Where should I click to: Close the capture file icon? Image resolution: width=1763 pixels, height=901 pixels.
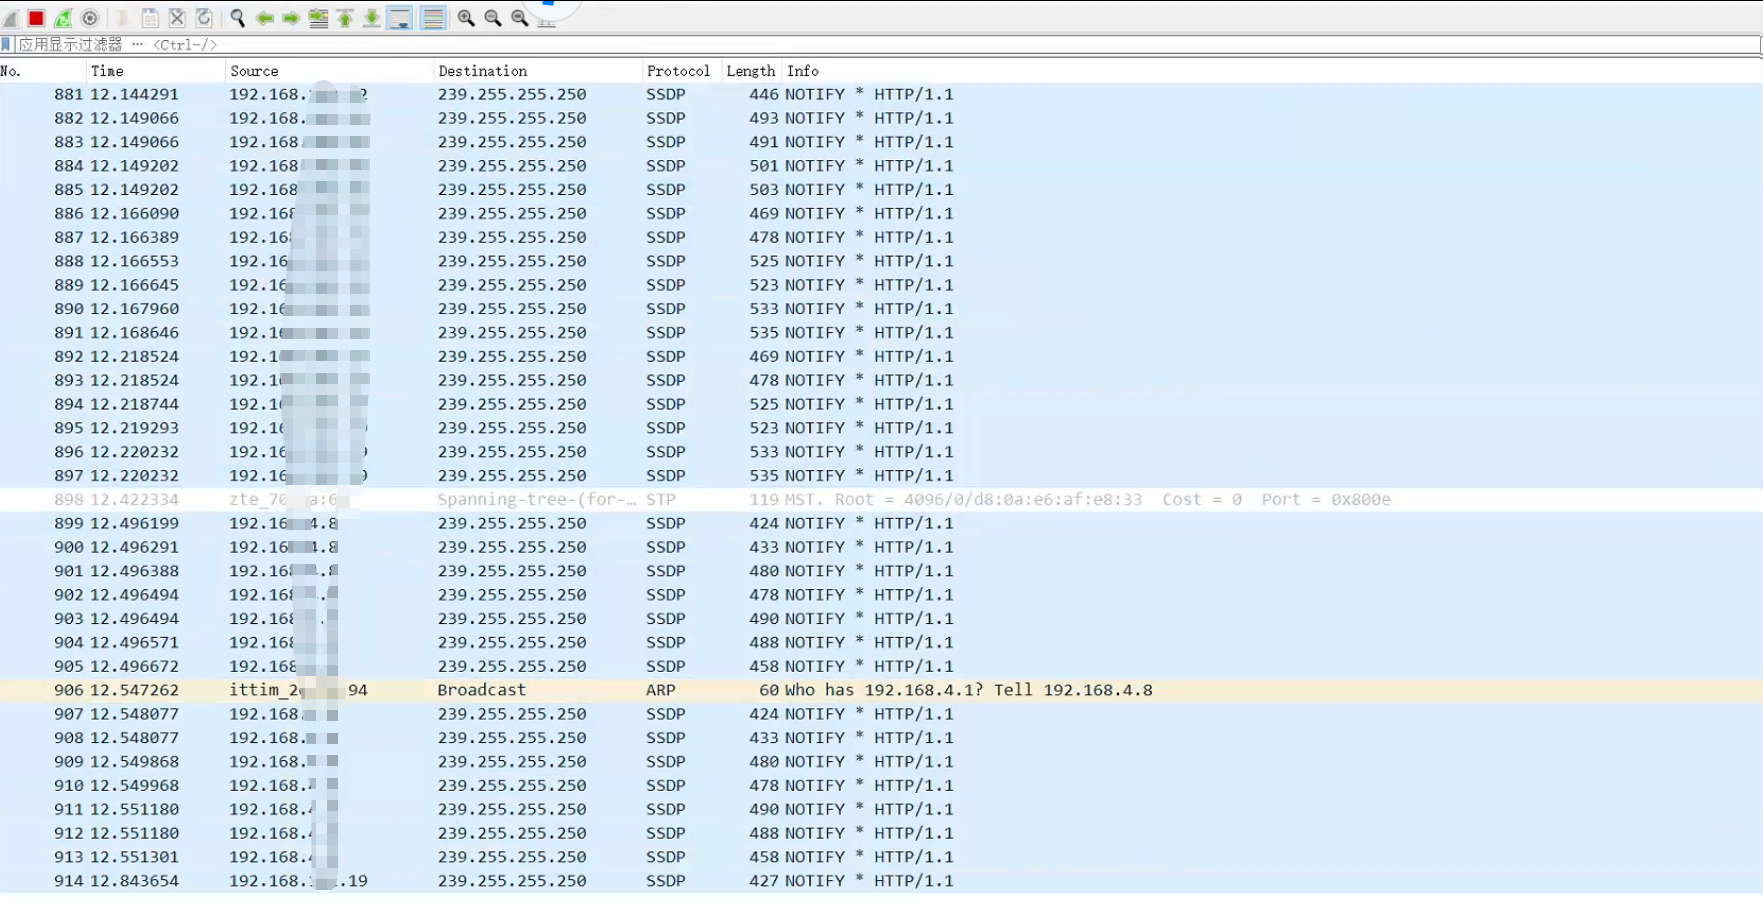177,18
